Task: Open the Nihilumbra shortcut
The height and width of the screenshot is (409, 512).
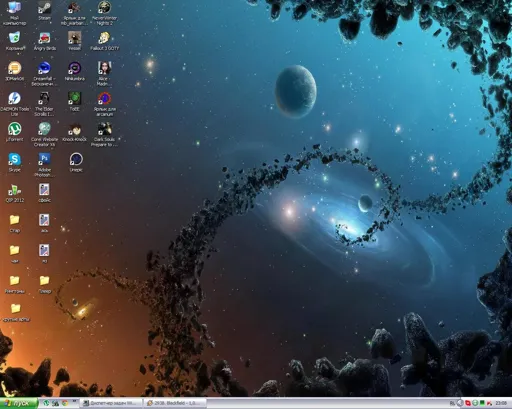Action: [74, 71]
